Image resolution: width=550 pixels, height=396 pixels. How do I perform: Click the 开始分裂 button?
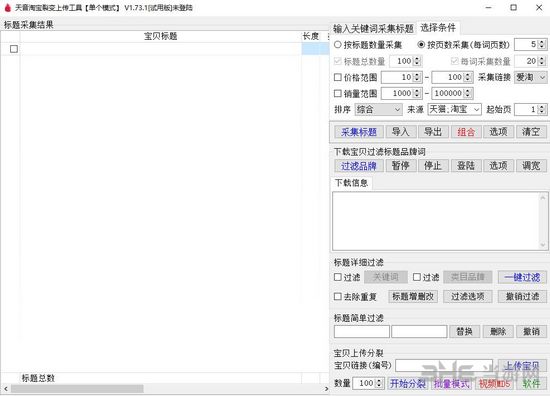408,383
